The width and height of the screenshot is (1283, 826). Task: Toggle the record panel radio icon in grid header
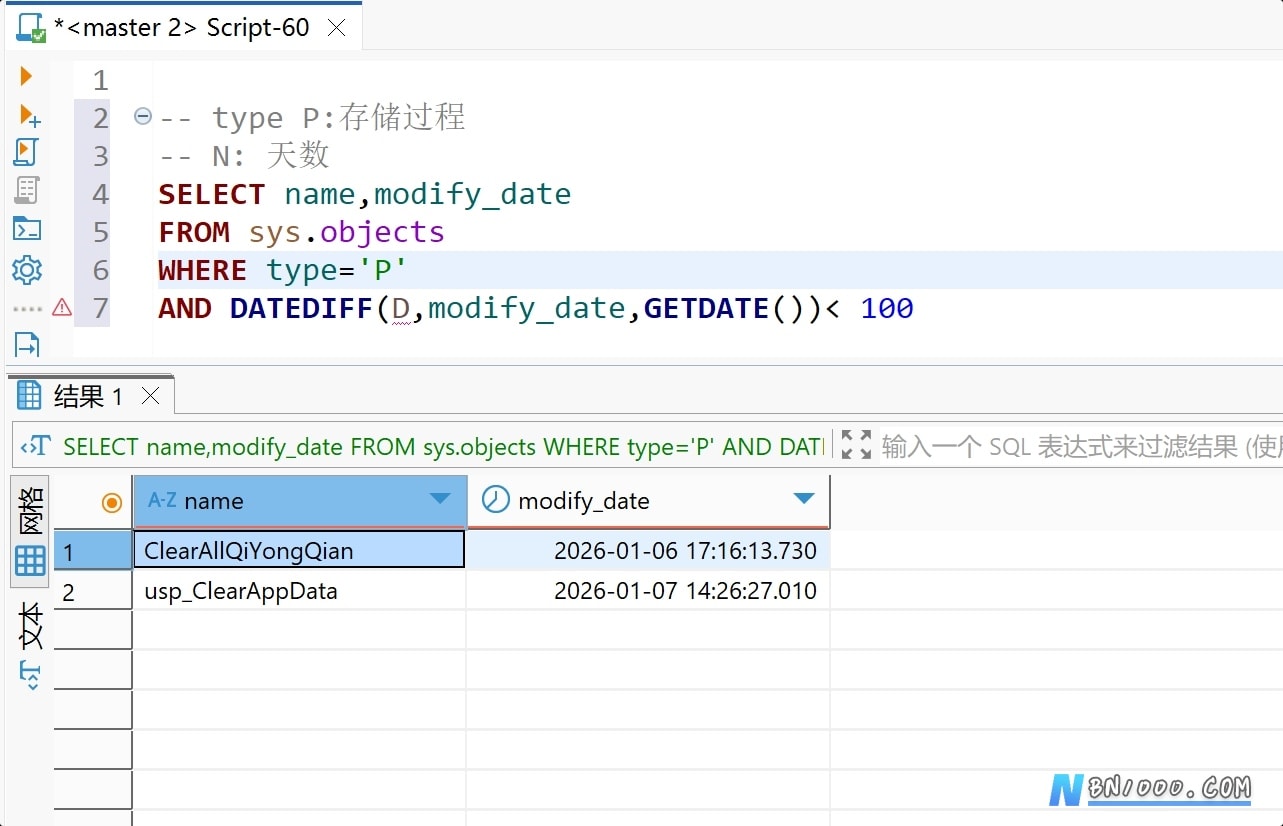[112, 502]
